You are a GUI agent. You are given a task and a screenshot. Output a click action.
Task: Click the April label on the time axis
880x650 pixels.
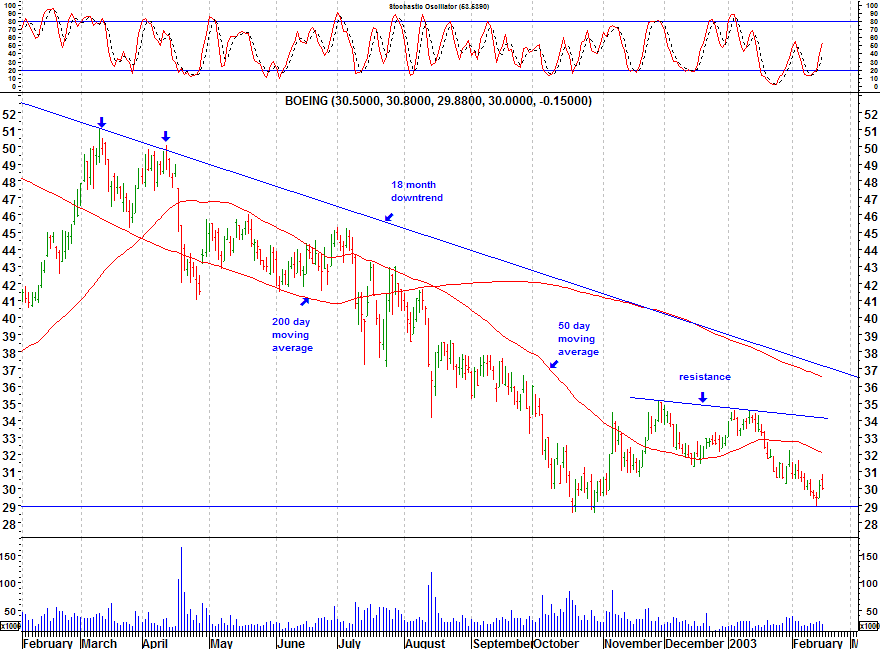coord(154,643)
